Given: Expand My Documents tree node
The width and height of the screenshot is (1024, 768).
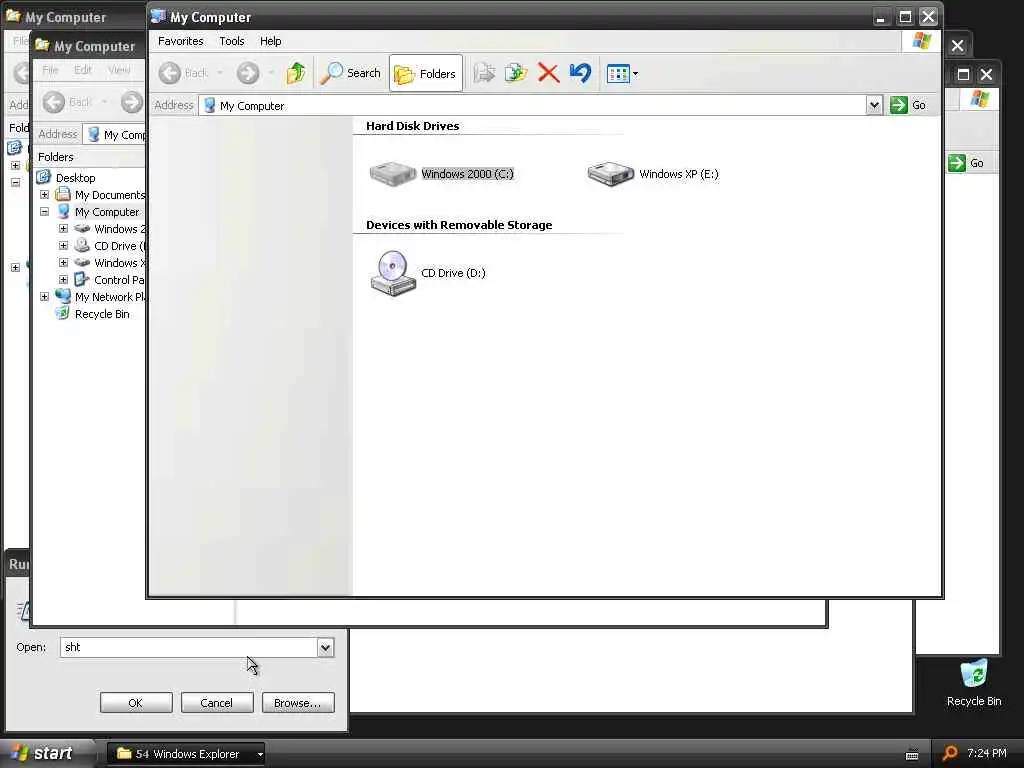Looking at the screenshot, I should (x=44, y=195).
